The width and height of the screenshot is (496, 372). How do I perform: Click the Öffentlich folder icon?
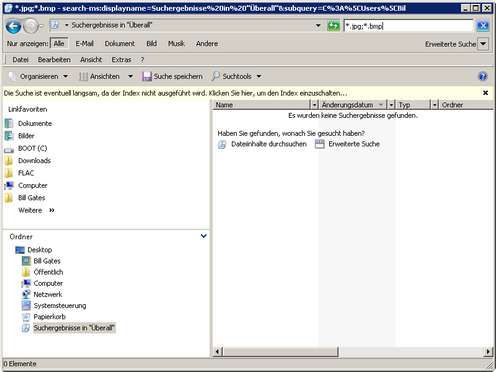[x=26, y=272]
